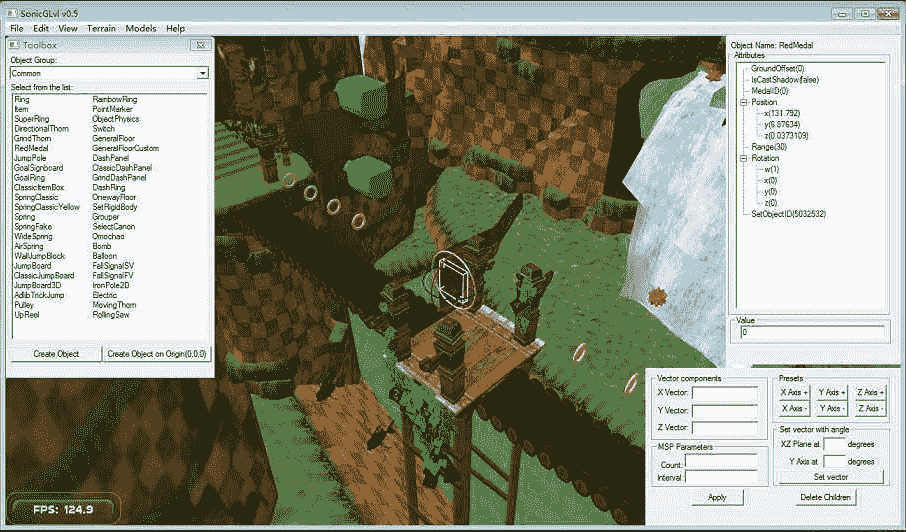Select MedalID(0) attribute

click(x=770, y=91)
